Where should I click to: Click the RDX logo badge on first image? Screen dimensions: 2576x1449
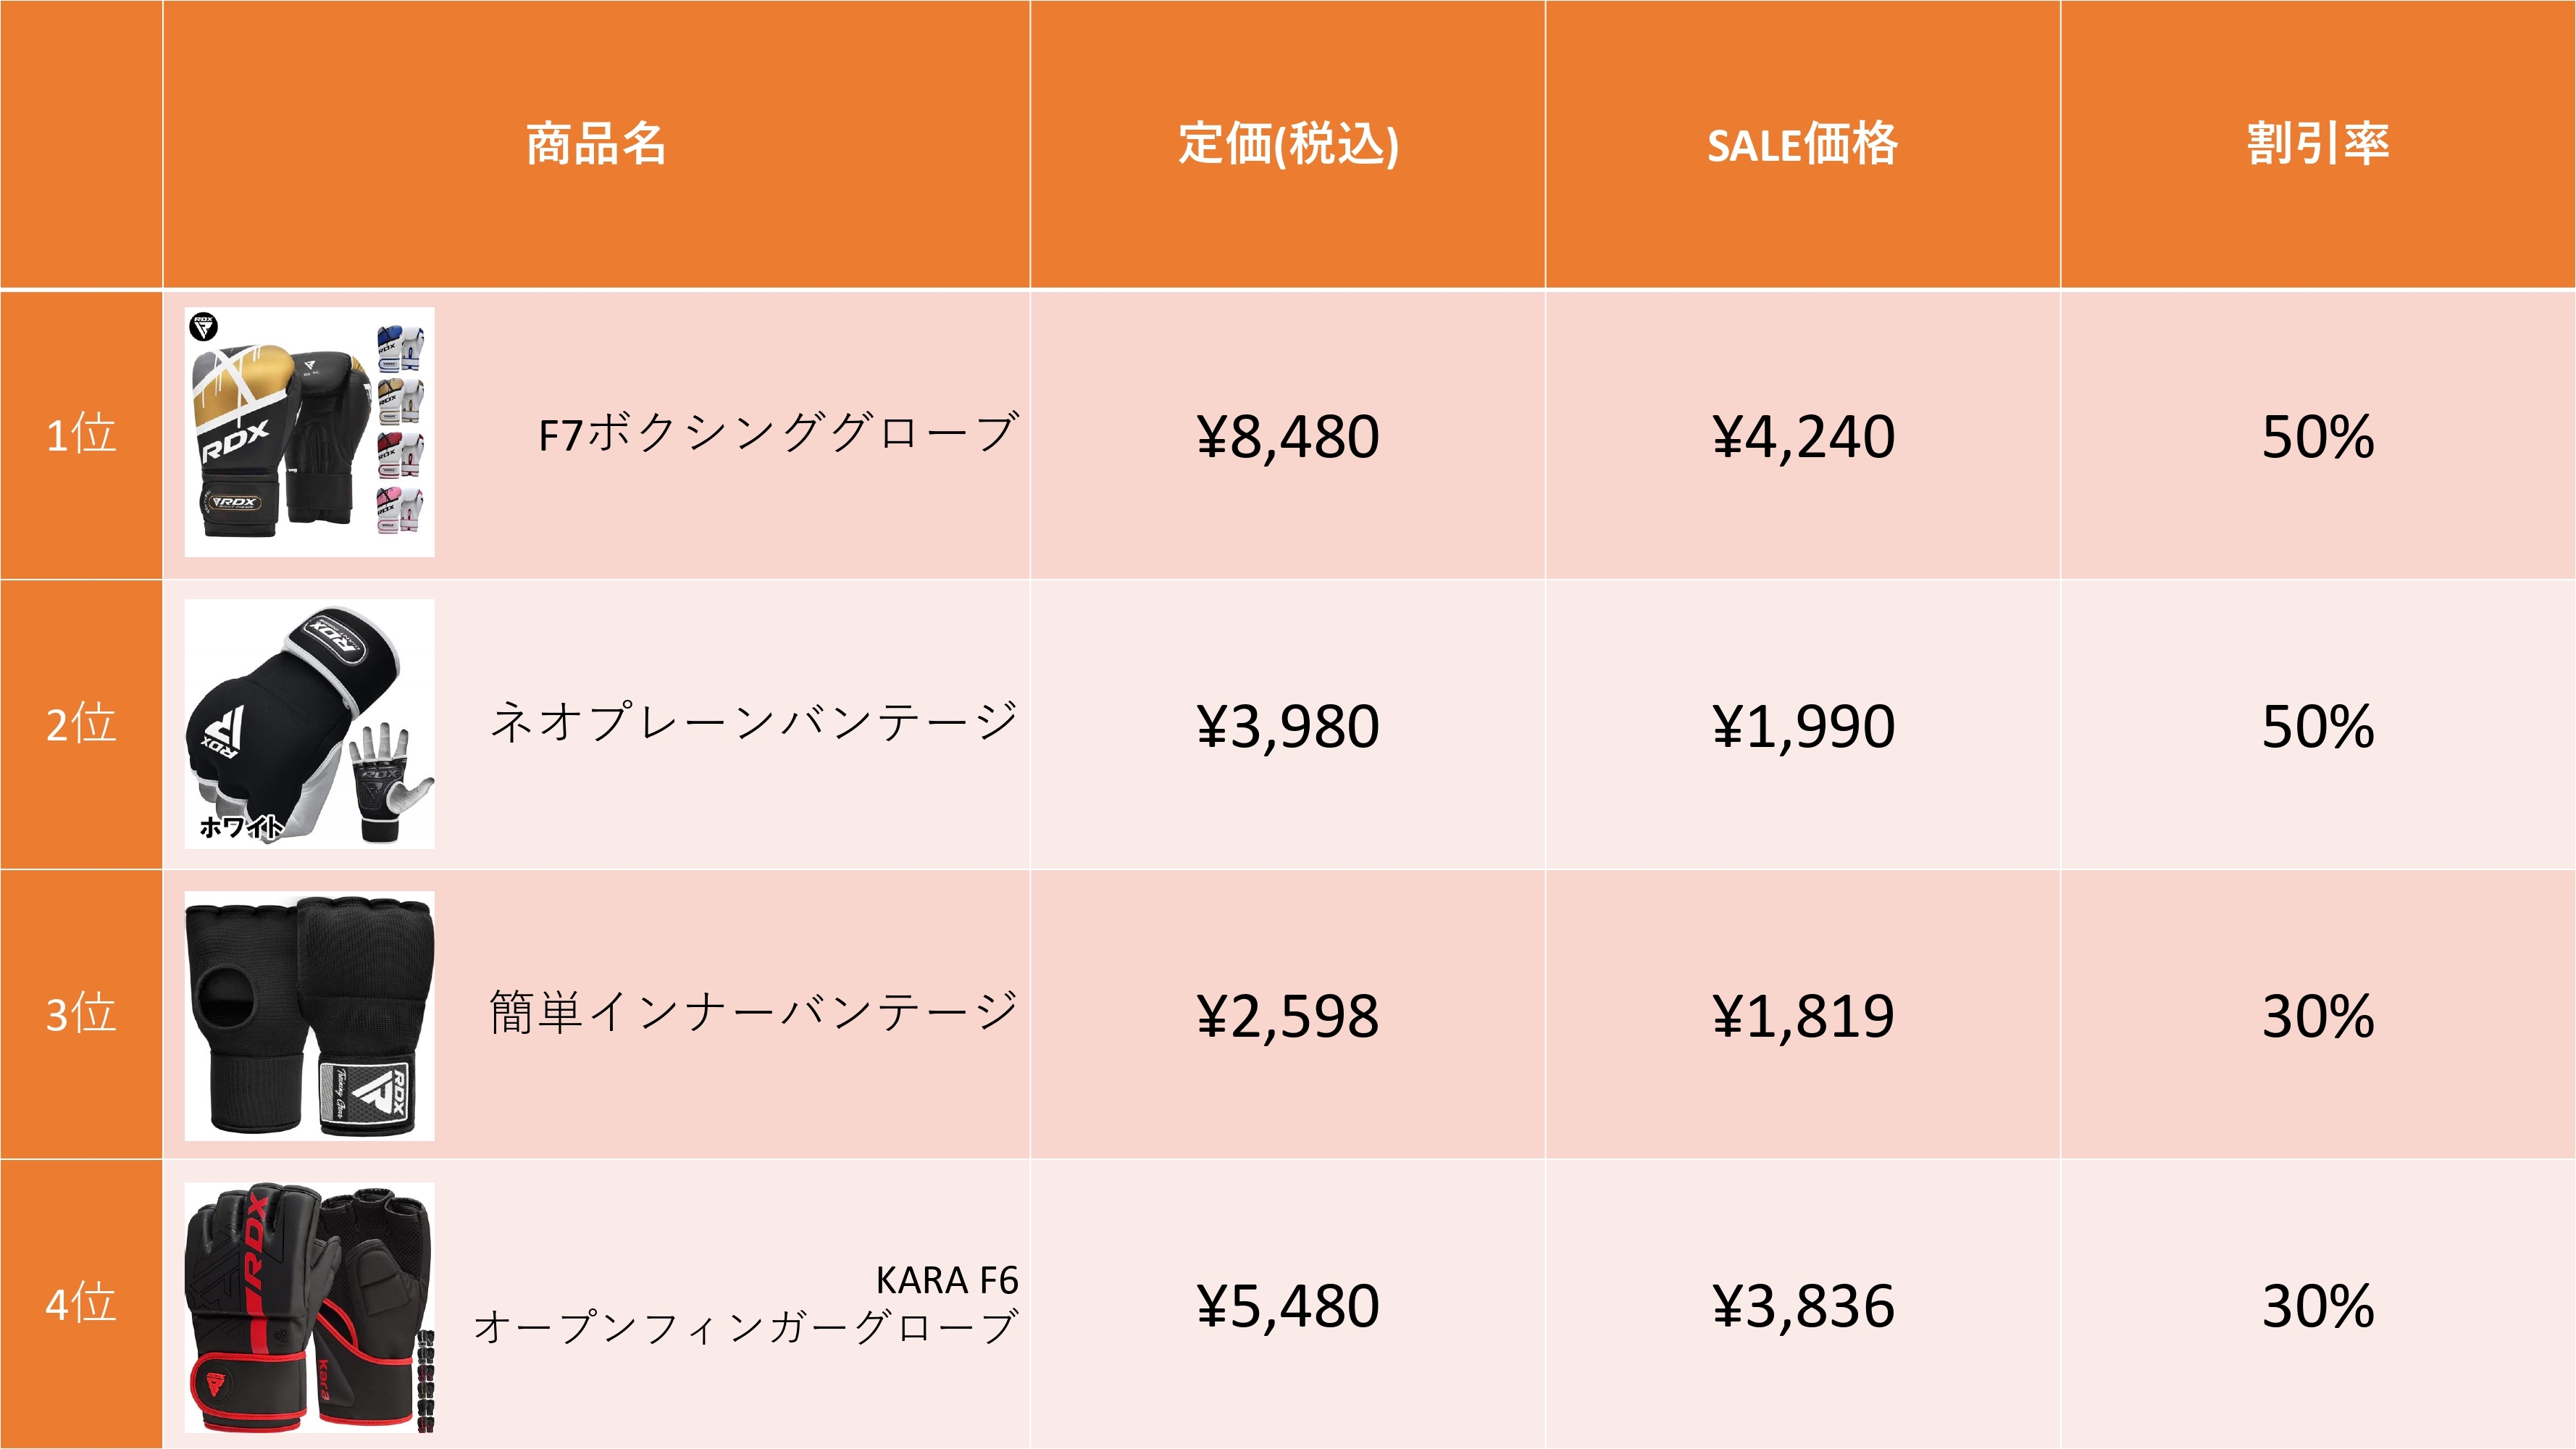(x=203, y=326)
